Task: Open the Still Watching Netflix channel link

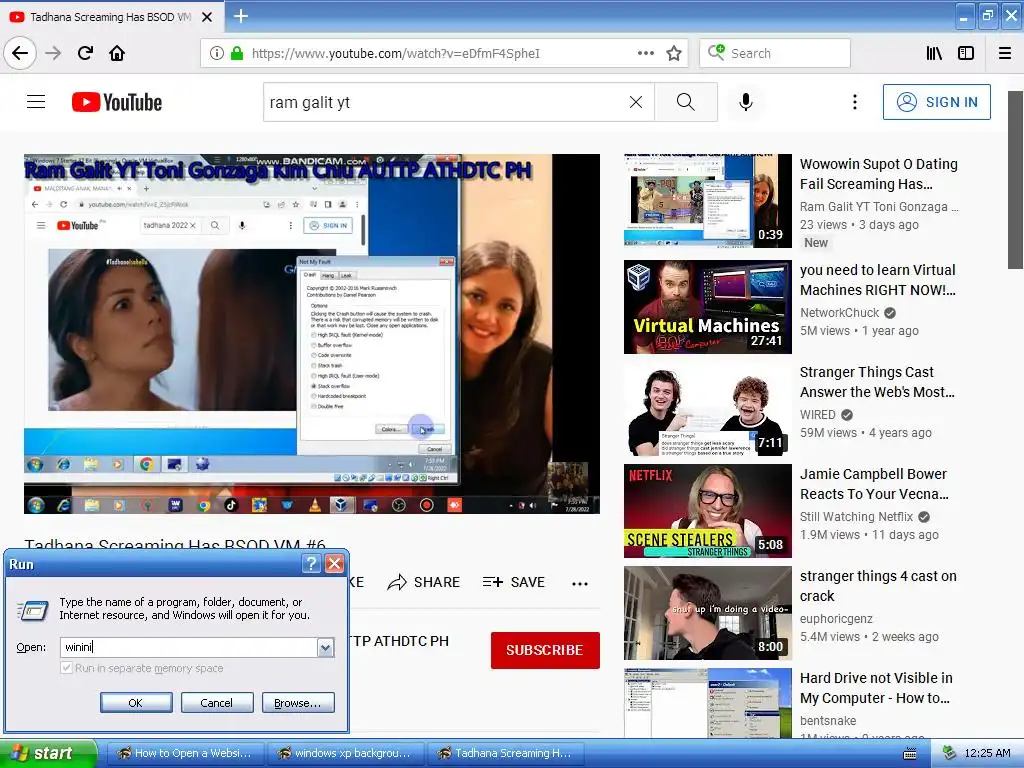Action: (x=856, y=517)
